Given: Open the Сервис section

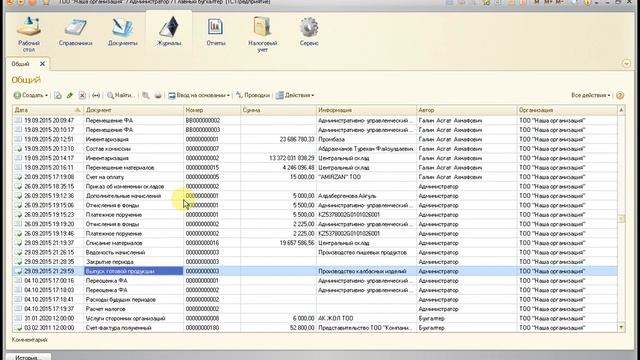Looking at the screenshot, I should pyautogui.click(x=309, y=32).
